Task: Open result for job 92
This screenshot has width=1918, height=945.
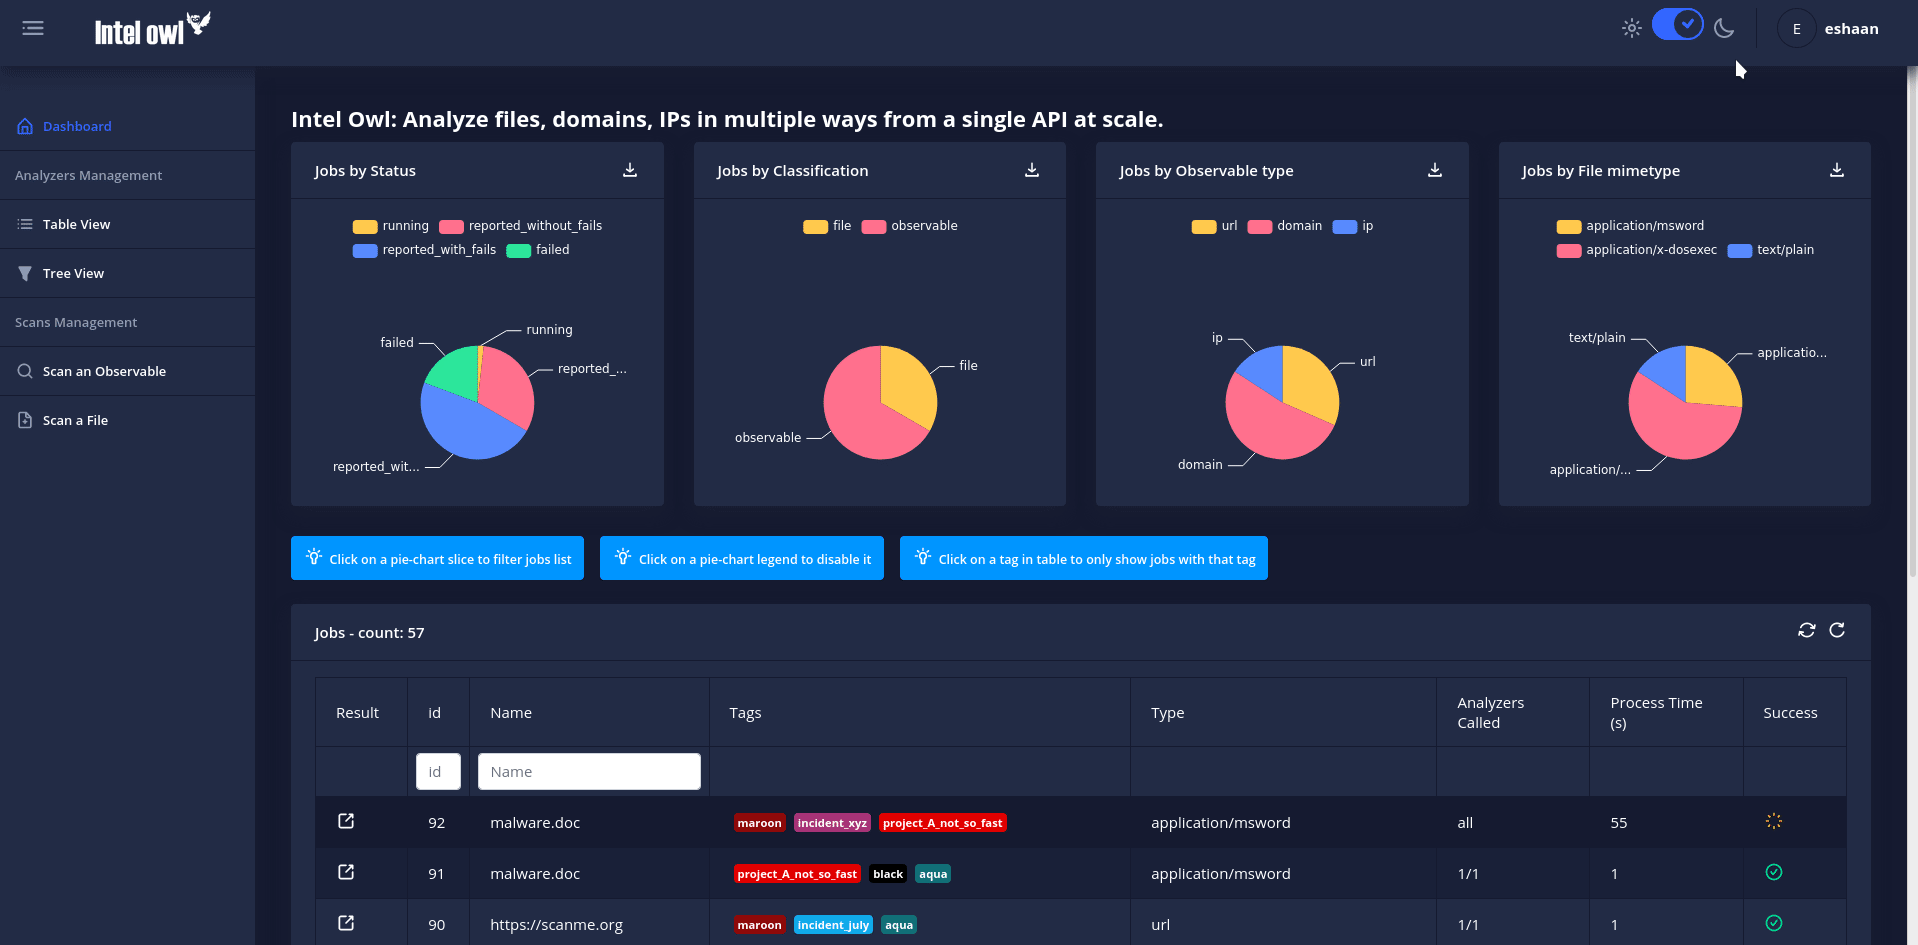Action: click(346, 821)
